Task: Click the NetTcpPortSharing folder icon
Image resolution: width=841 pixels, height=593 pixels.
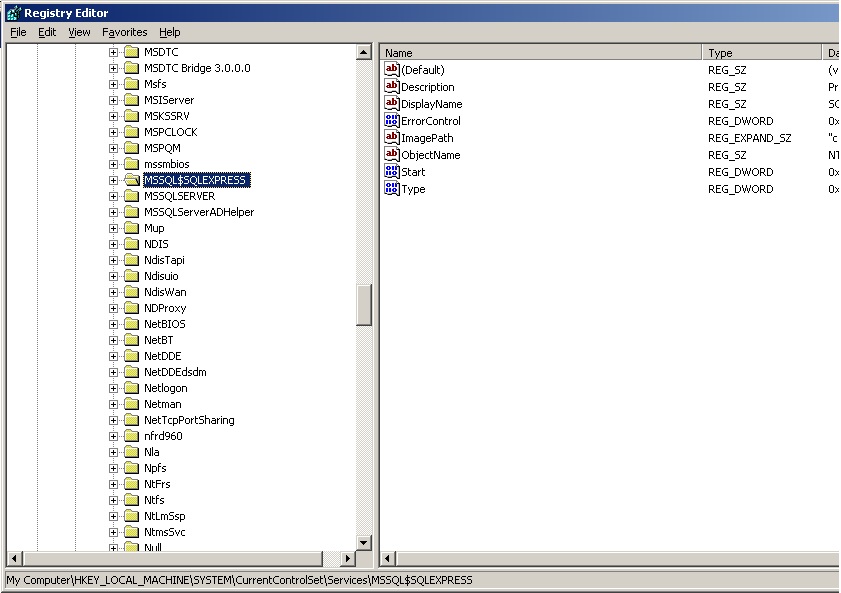Action: tap(131, 420)
